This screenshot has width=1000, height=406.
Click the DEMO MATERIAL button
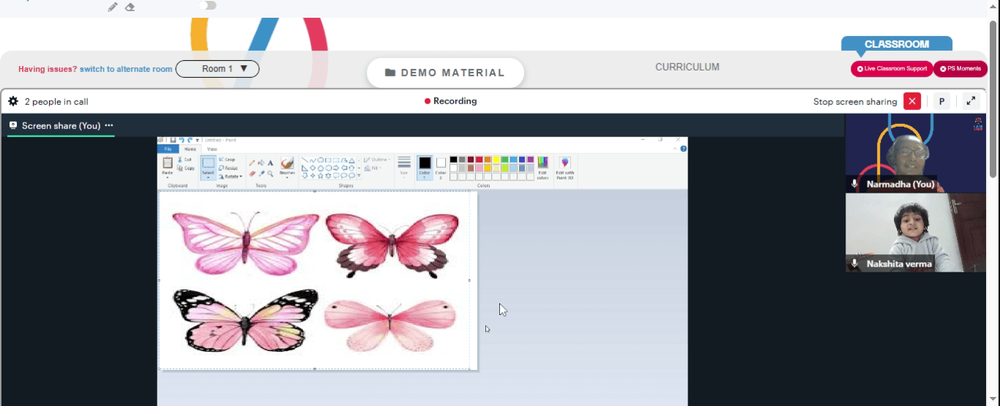pos(445,73)
